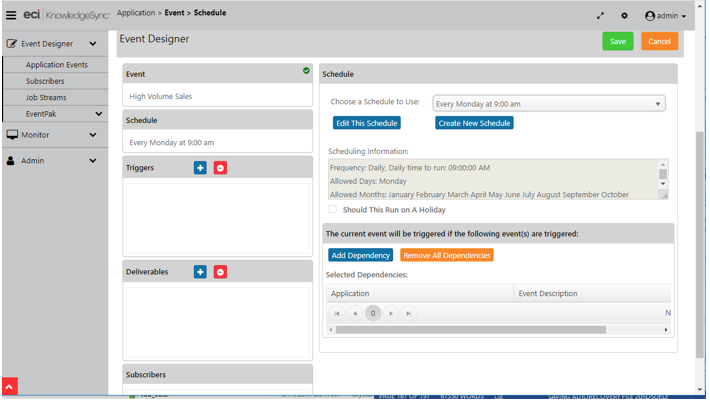The image size is (710, 400).
Task: Select the Monitor sidebar menu
Action: pyautogui.click(x=35, y=135)
